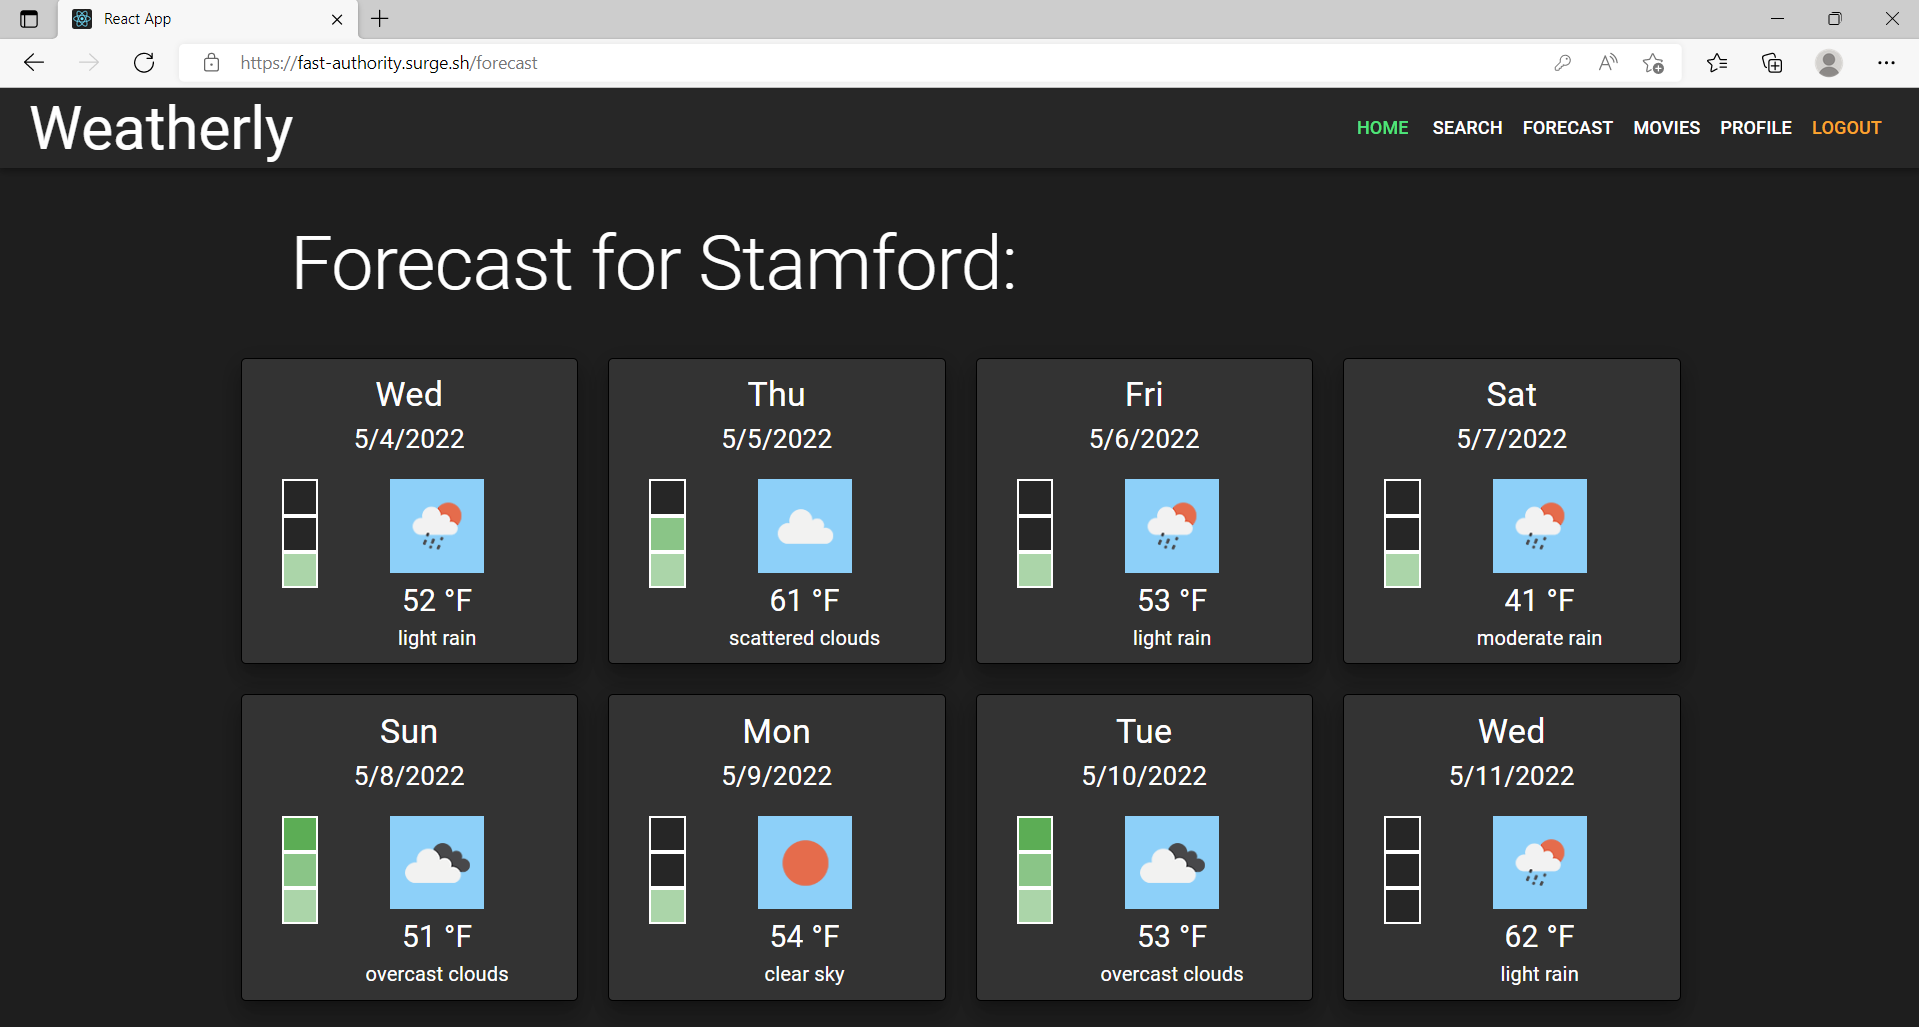Click the level bar gauge on Thu 5/5/2022 card
1919x1027 pixels.
(667, 533)
